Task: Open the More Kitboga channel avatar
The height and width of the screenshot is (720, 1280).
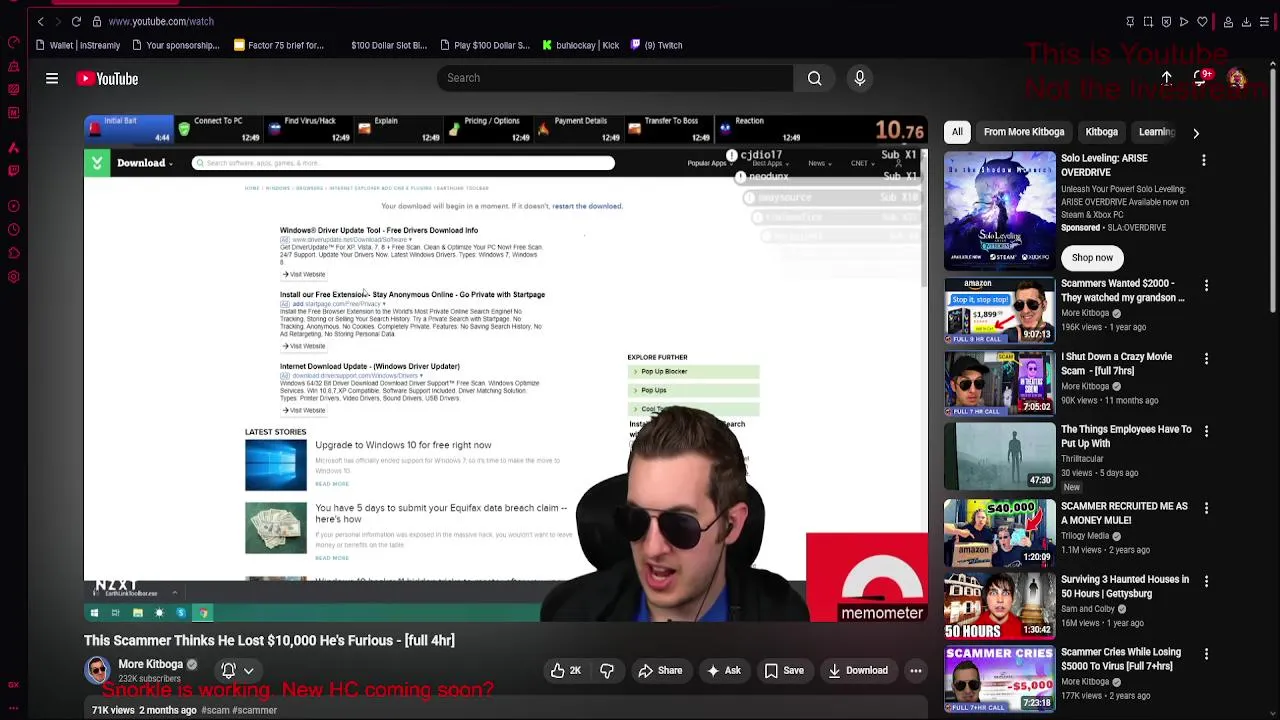Action: point(97,670)
